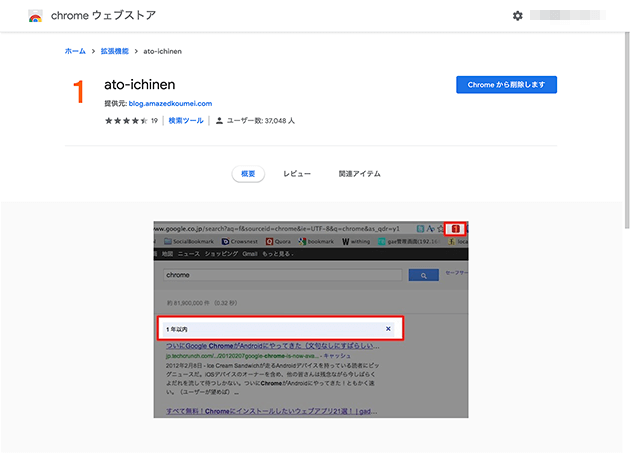The height and width of the screenshot is (460, 630).
Task: Click the rating count 19
Action: (x=154, y=121)
